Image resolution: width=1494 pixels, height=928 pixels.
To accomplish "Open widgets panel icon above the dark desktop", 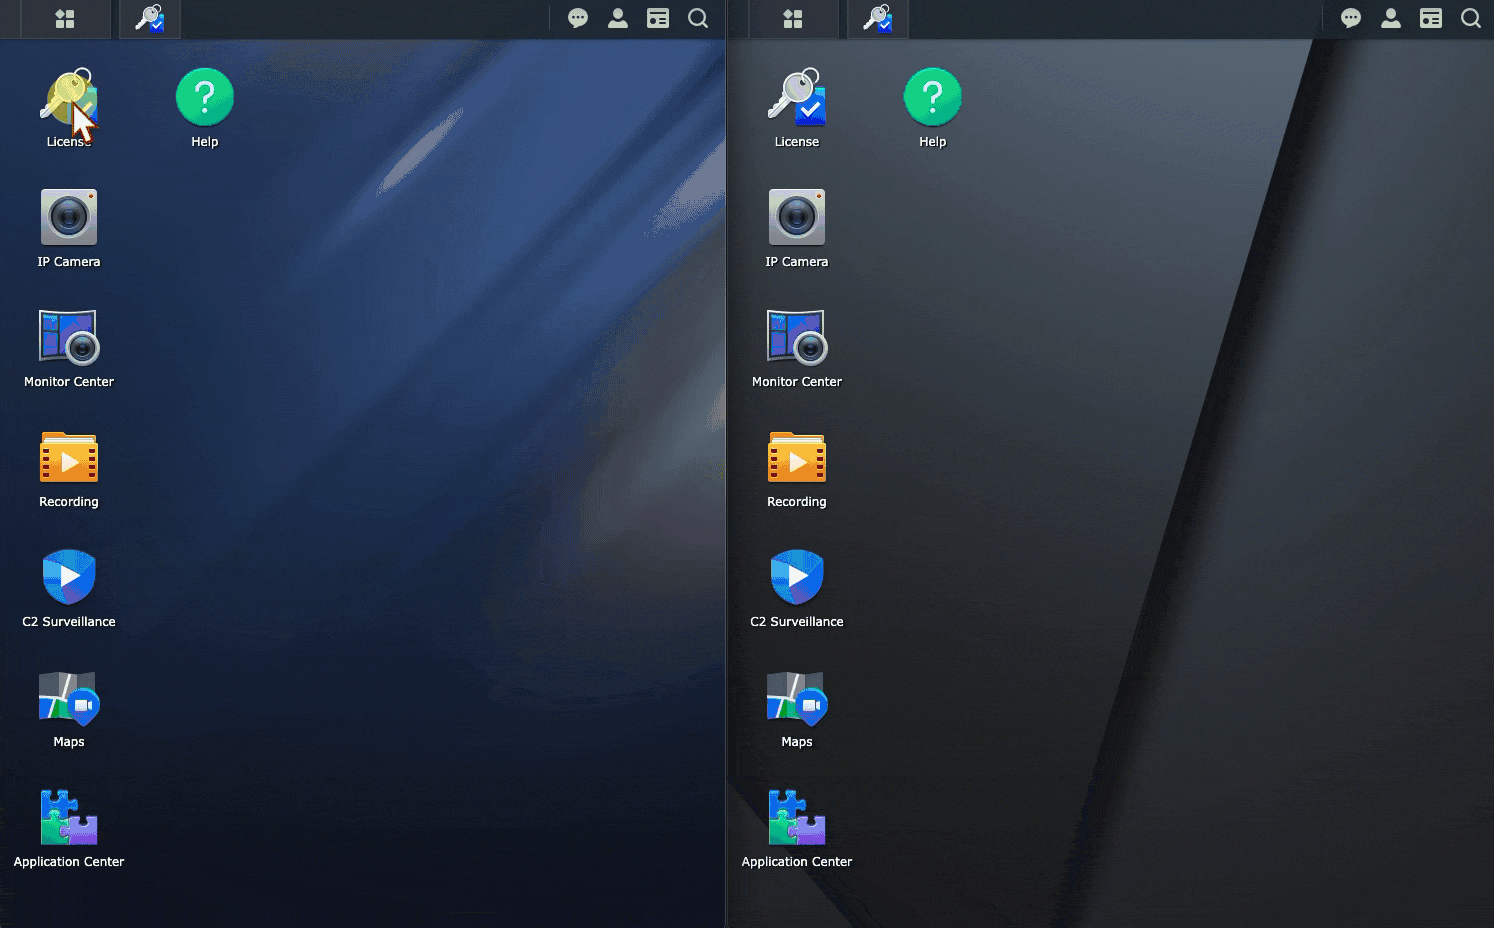I will [x=1431, y=19].
